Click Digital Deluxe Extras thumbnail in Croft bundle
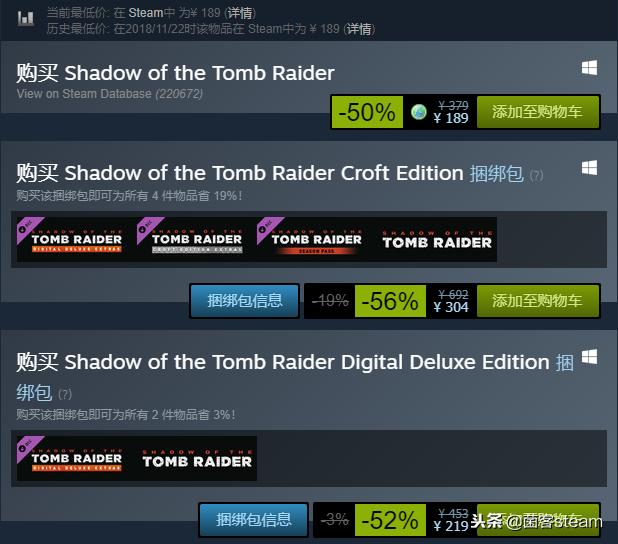The image size is (618, 544). click(x=76, y=239)
